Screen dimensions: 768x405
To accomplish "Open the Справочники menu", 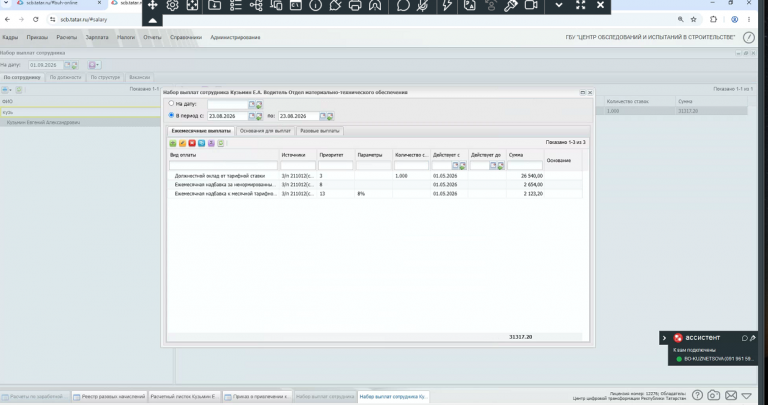I will tap(186, 37).
